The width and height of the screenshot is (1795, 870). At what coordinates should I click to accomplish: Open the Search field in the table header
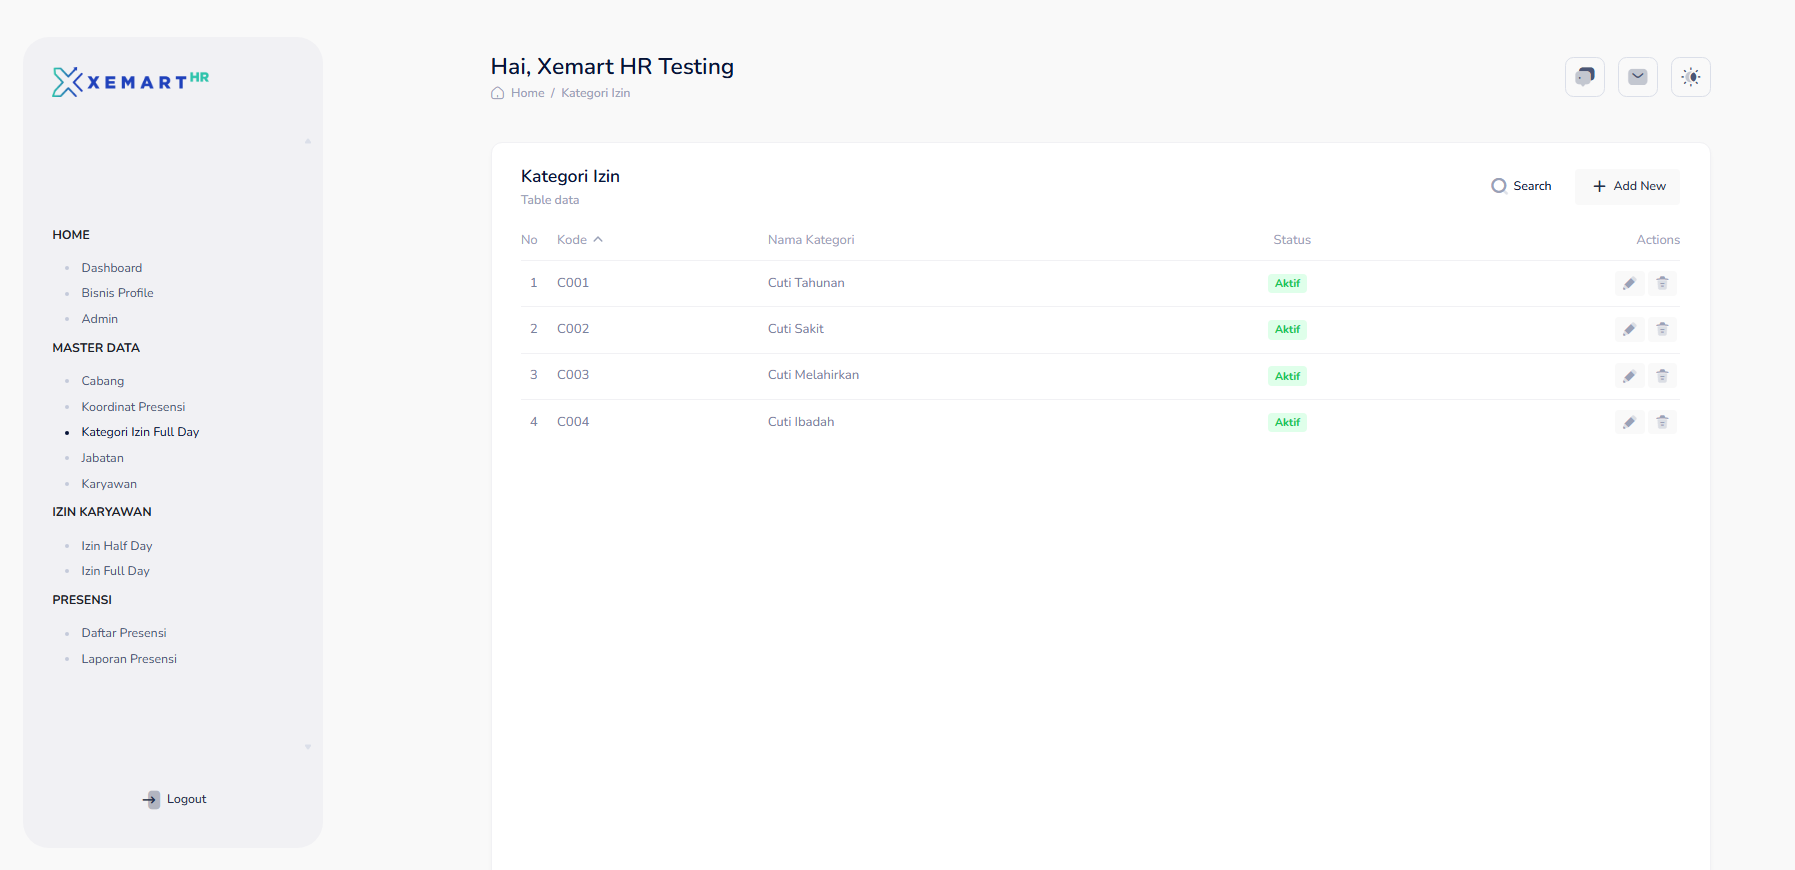pyautogui.click(x=1521, y=186)
